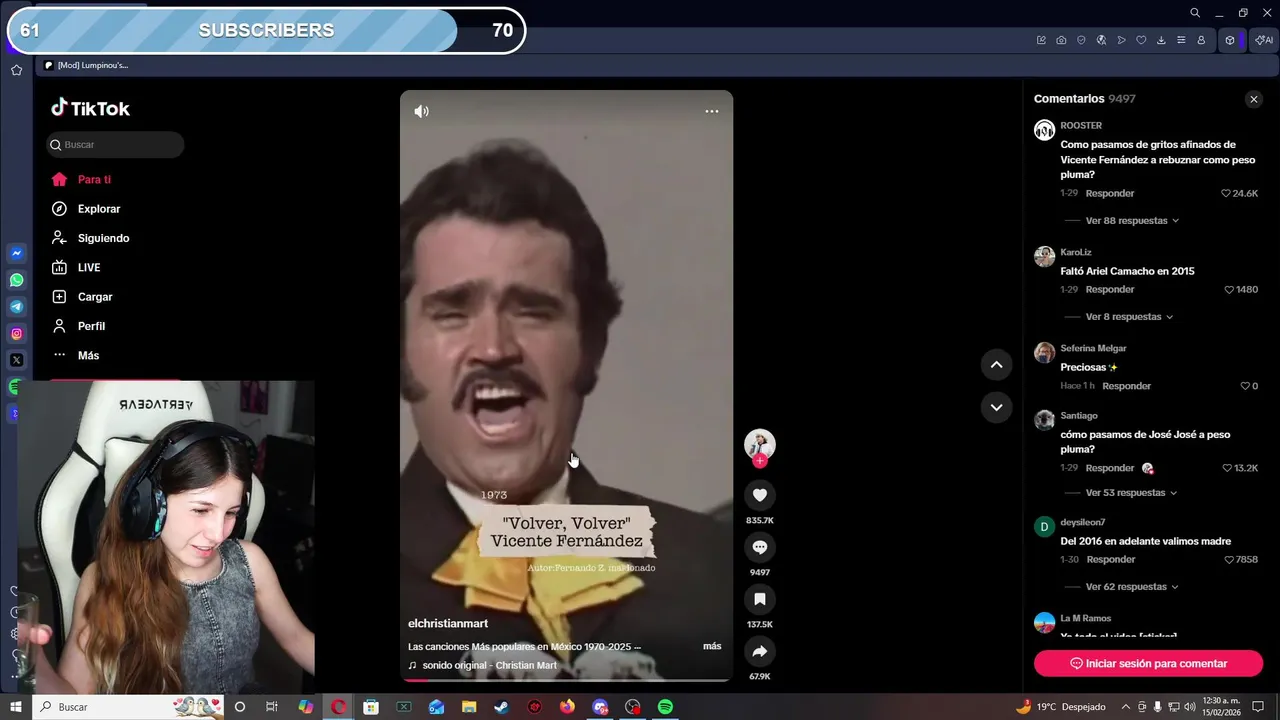
Task: Open the browser easy setup sliders icon
Action: point(1181,40)
